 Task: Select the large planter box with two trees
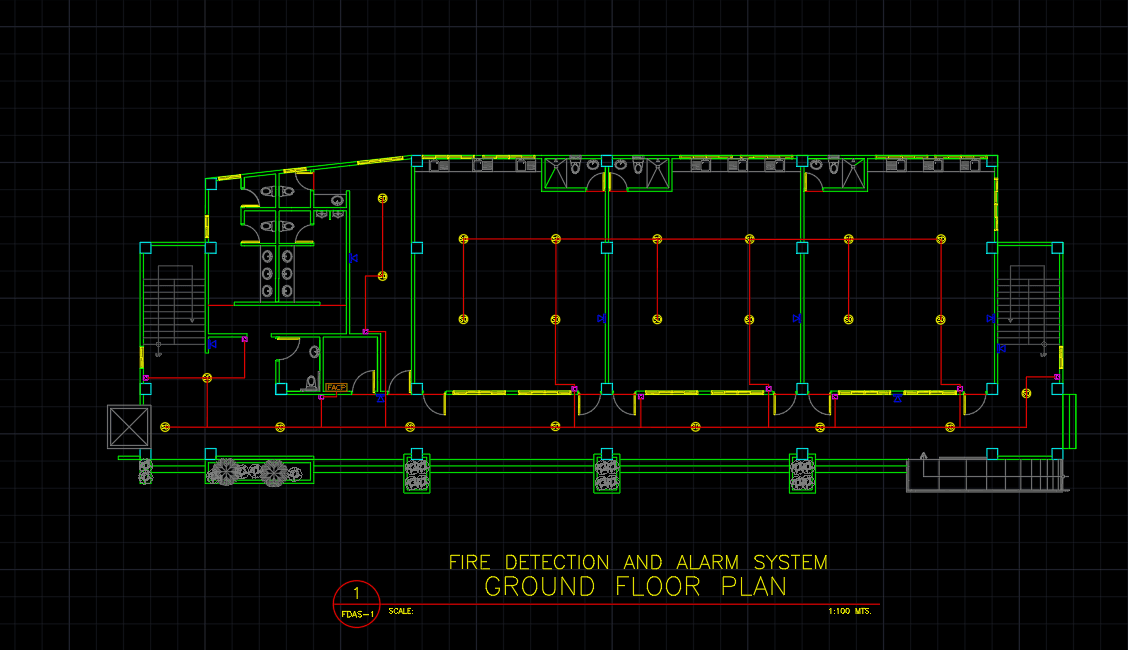tap(260, 472)
